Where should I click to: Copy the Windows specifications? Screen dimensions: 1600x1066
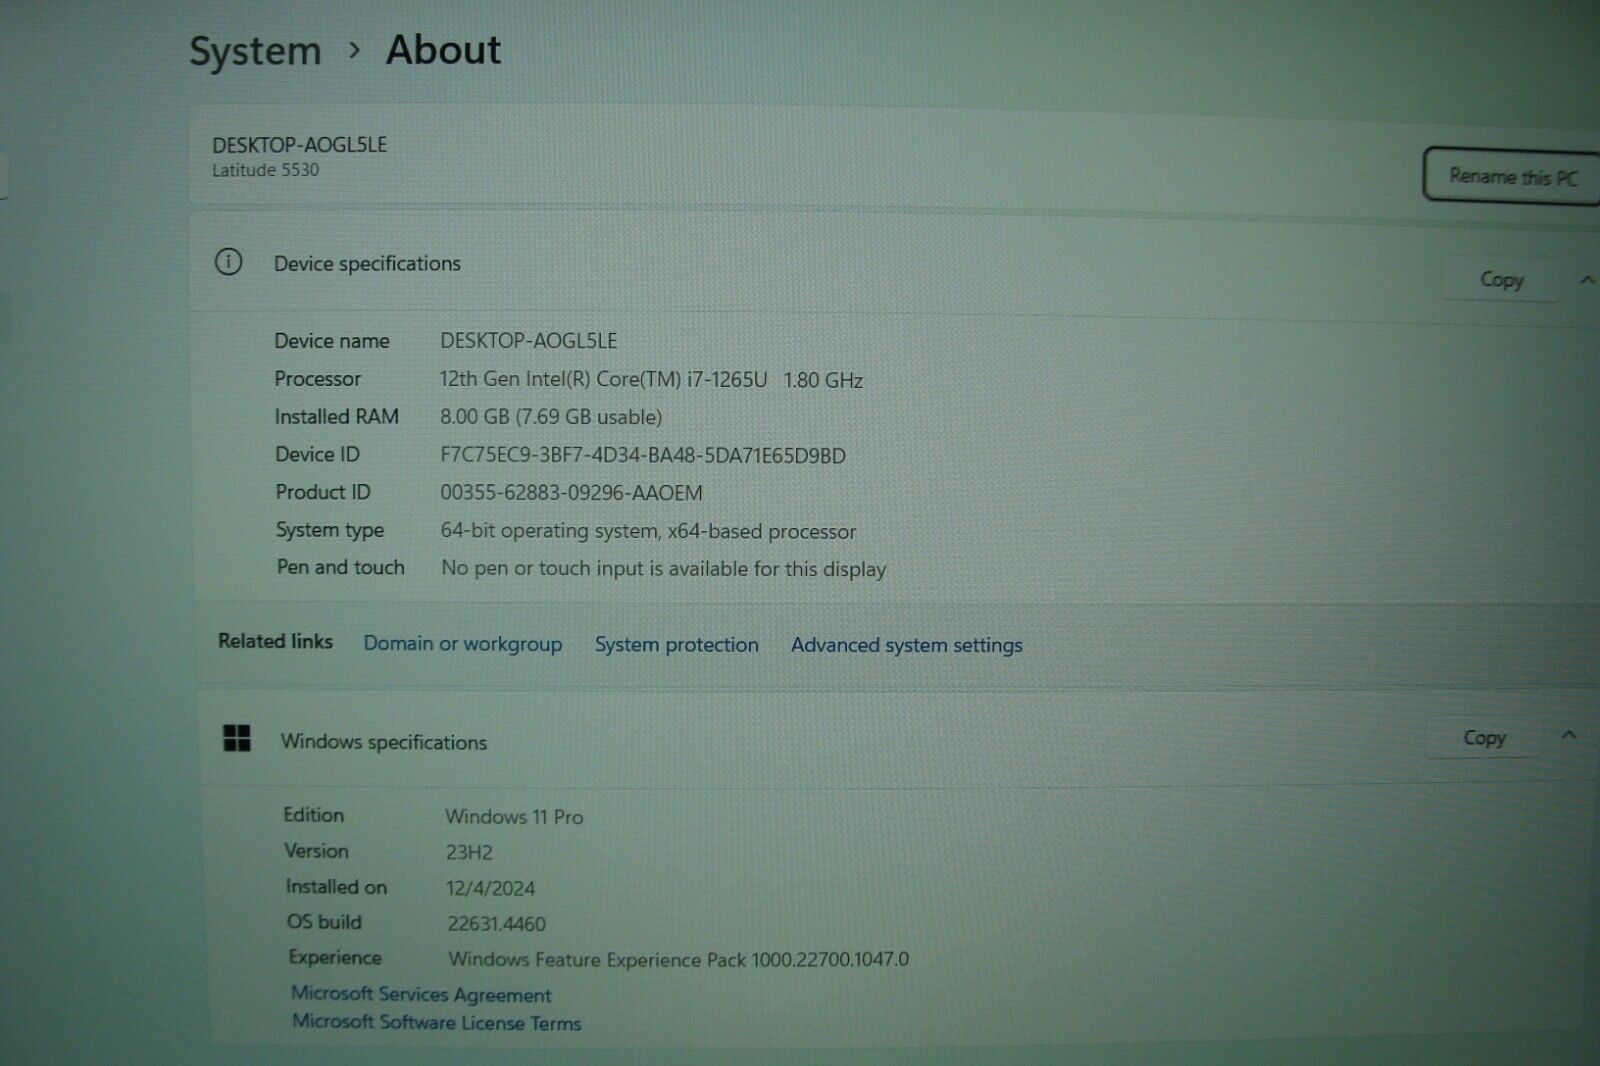(1484, 737)
